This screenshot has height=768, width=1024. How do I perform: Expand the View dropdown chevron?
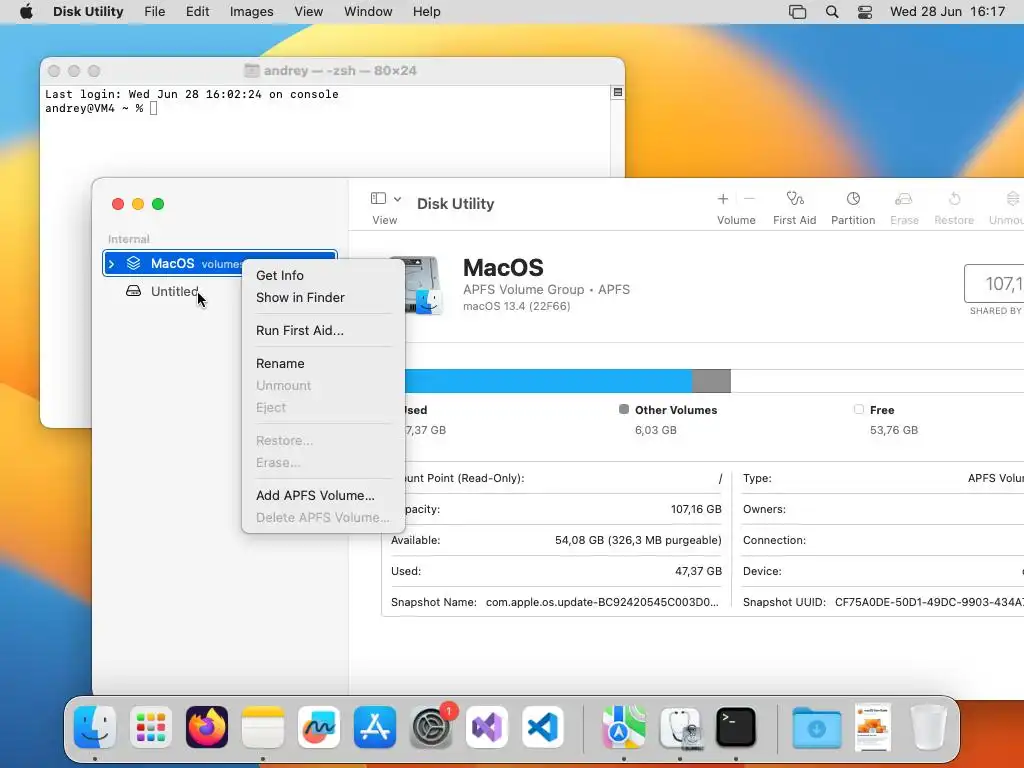point(397,199)
